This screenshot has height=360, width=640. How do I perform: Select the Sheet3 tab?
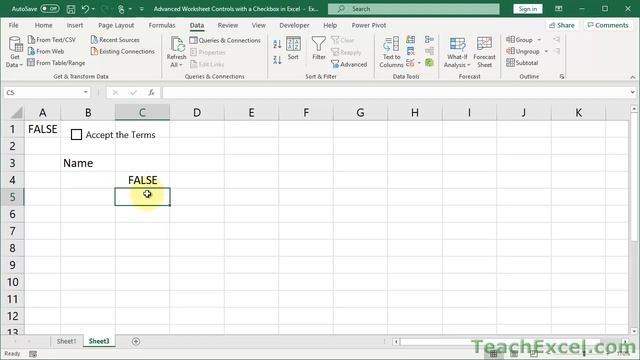click(99, 341)
